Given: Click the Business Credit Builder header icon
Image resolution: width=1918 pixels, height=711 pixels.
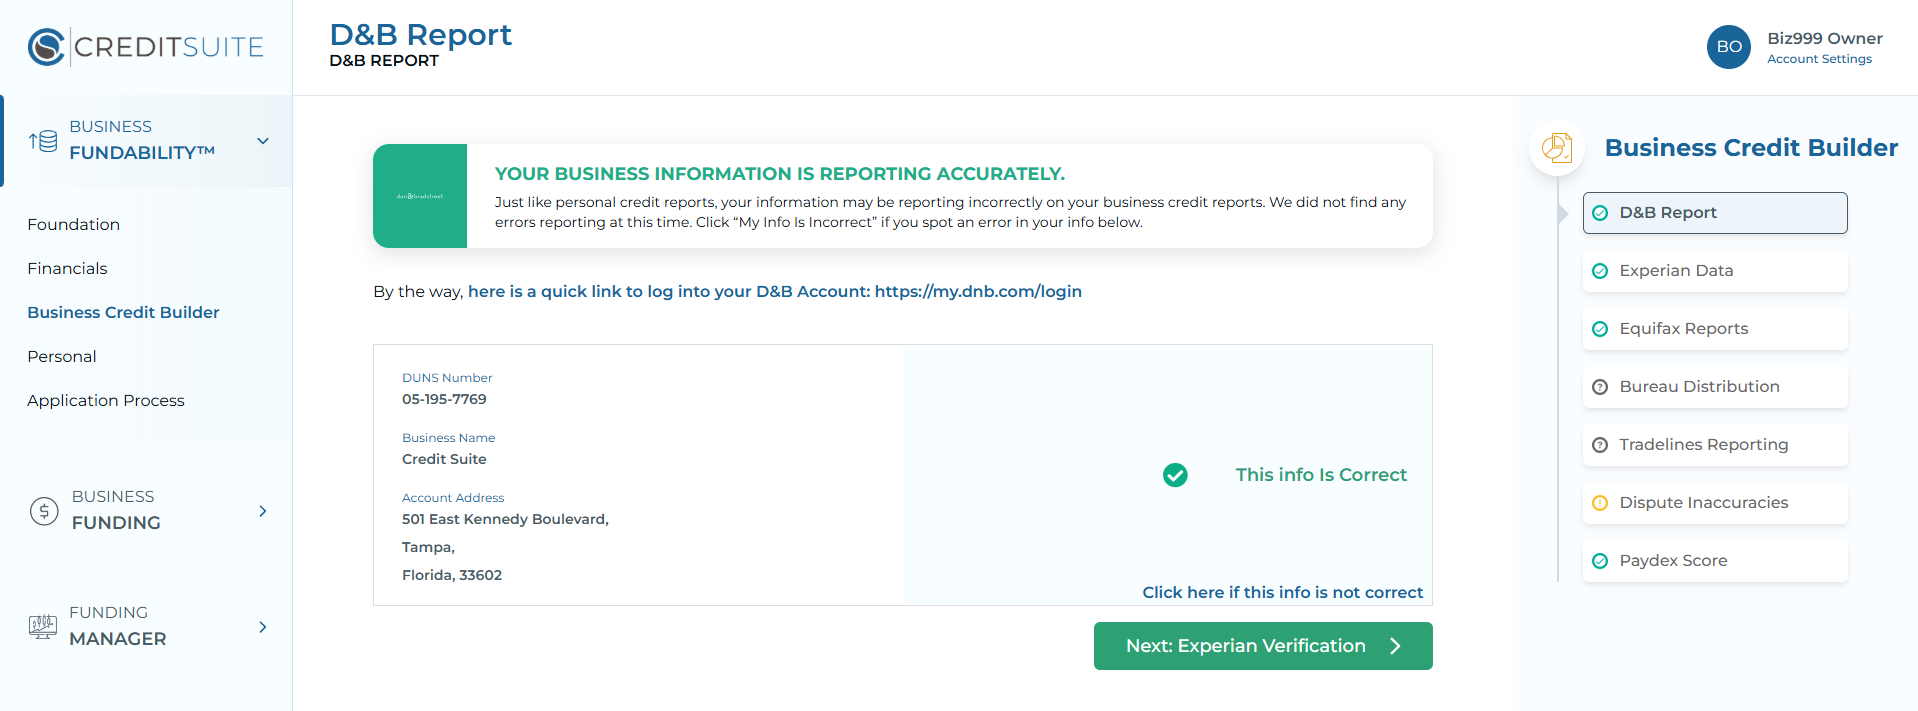Looking at the screenshot, I should click(1556, 148).
